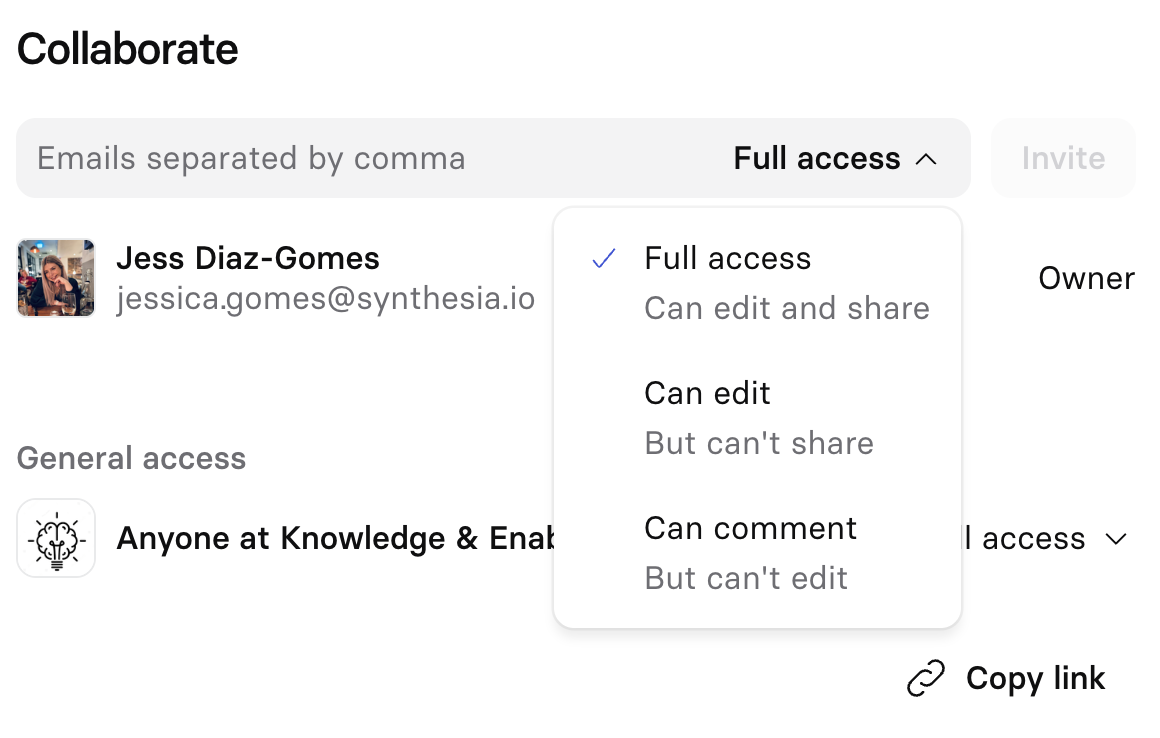Click the Jess Diaz-Gomes name
This screenshot has width=1160, height=738.
pyautogui.click(x=248, y=259)
